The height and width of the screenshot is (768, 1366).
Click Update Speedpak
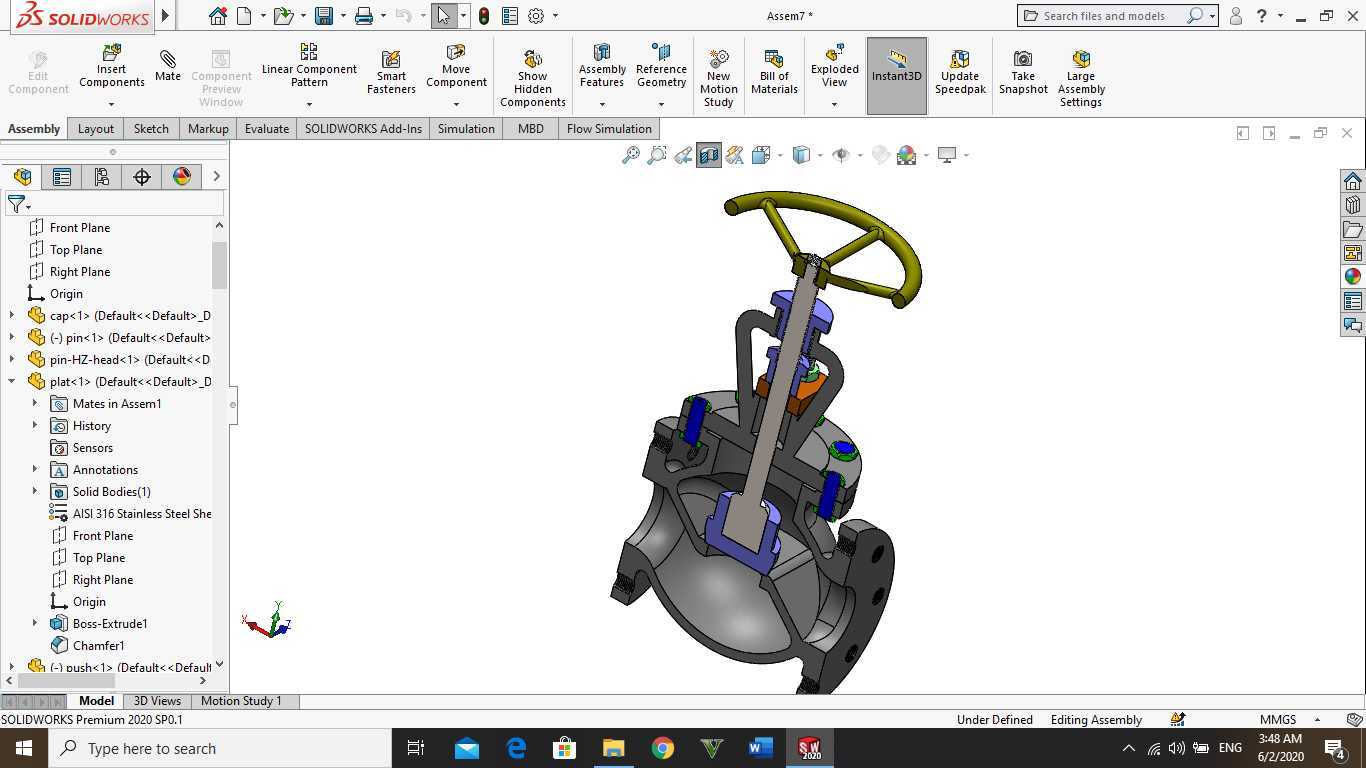pos(960,72)
